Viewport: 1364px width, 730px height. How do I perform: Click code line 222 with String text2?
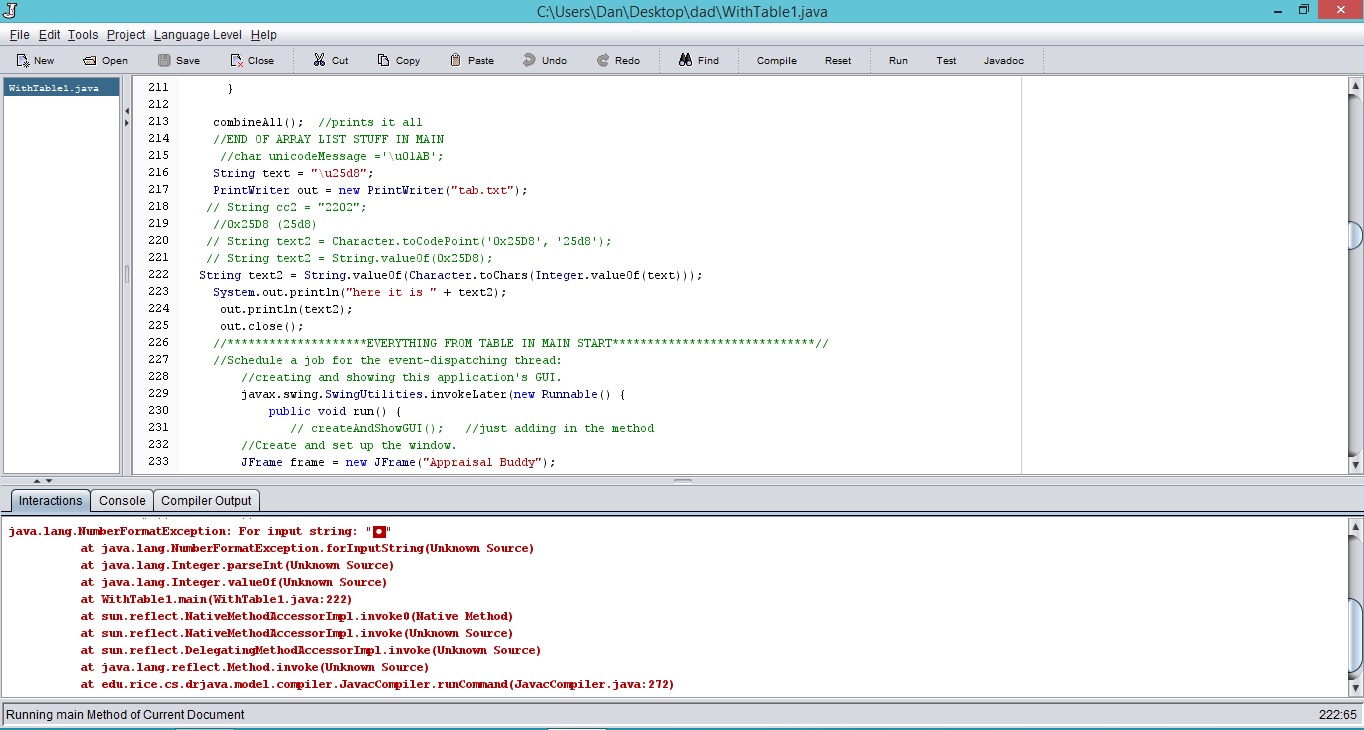pyautogui.click(x=450, y=275)
